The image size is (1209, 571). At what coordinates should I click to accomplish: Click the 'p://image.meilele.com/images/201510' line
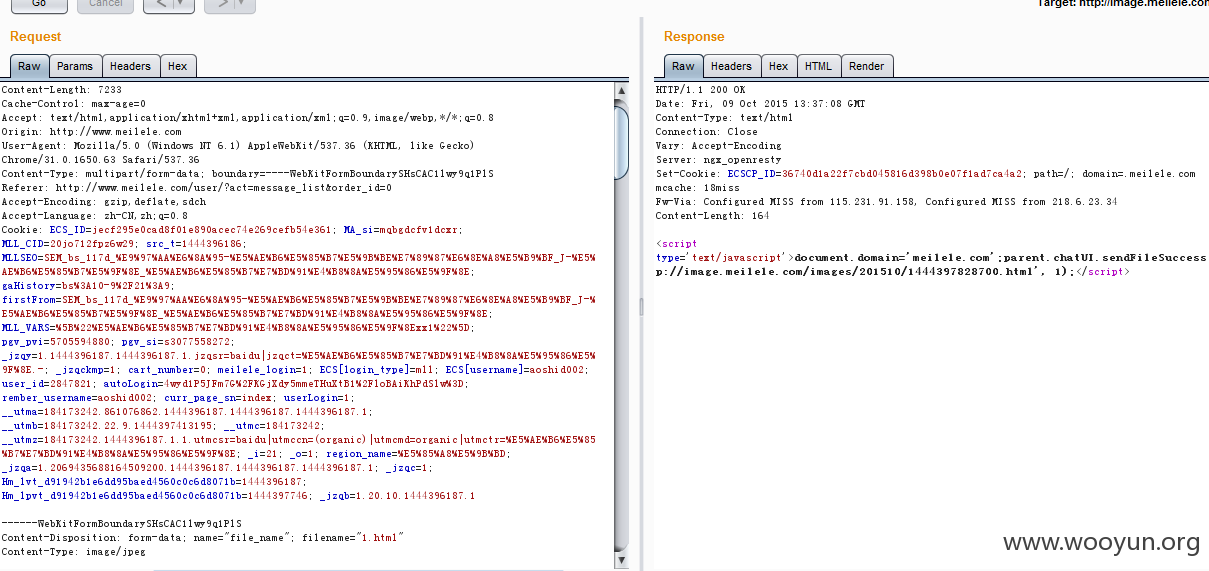click(892, 272)
